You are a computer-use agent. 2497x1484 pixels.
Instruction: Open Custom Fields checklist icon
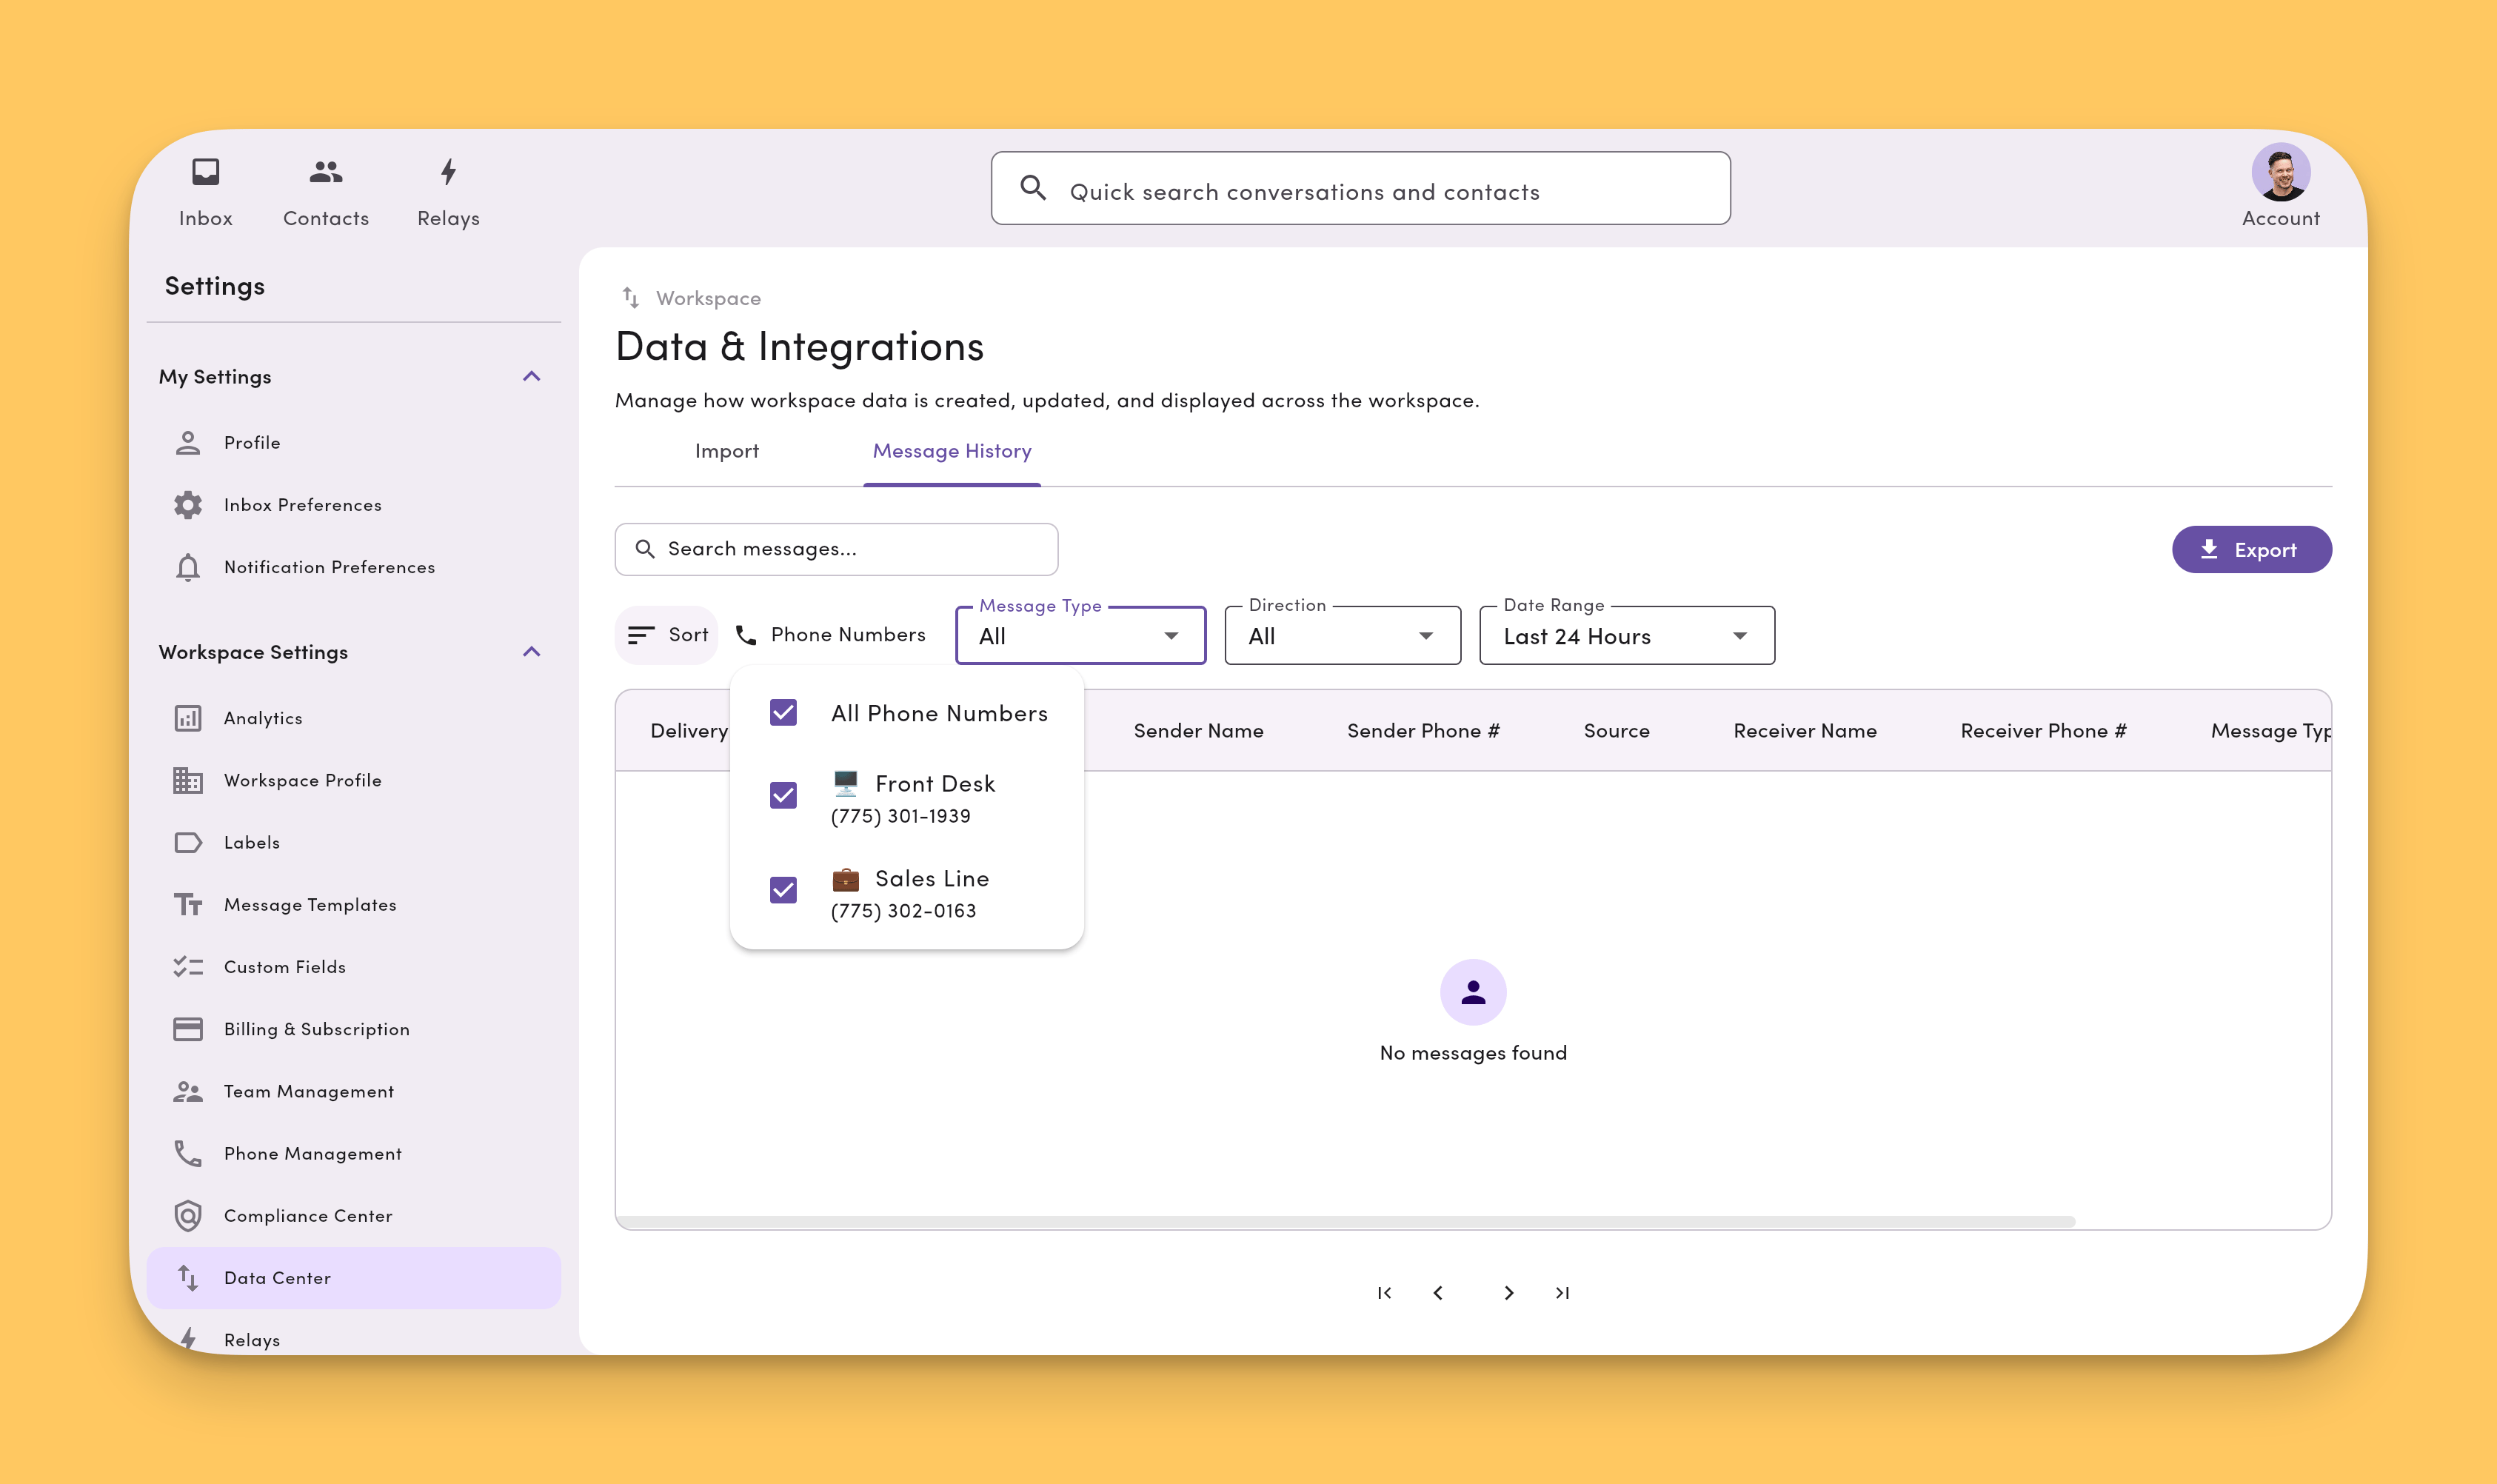pos(188,967)
